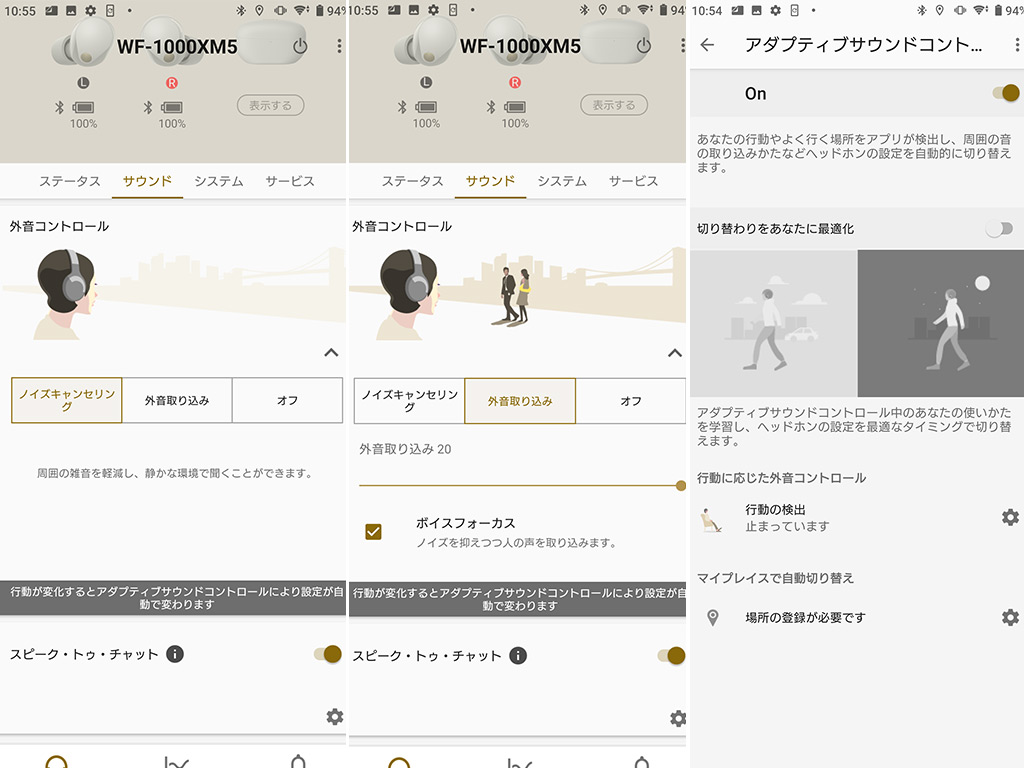
Task: Open the 場所の登録が必要です row
Action: (857, 617)
